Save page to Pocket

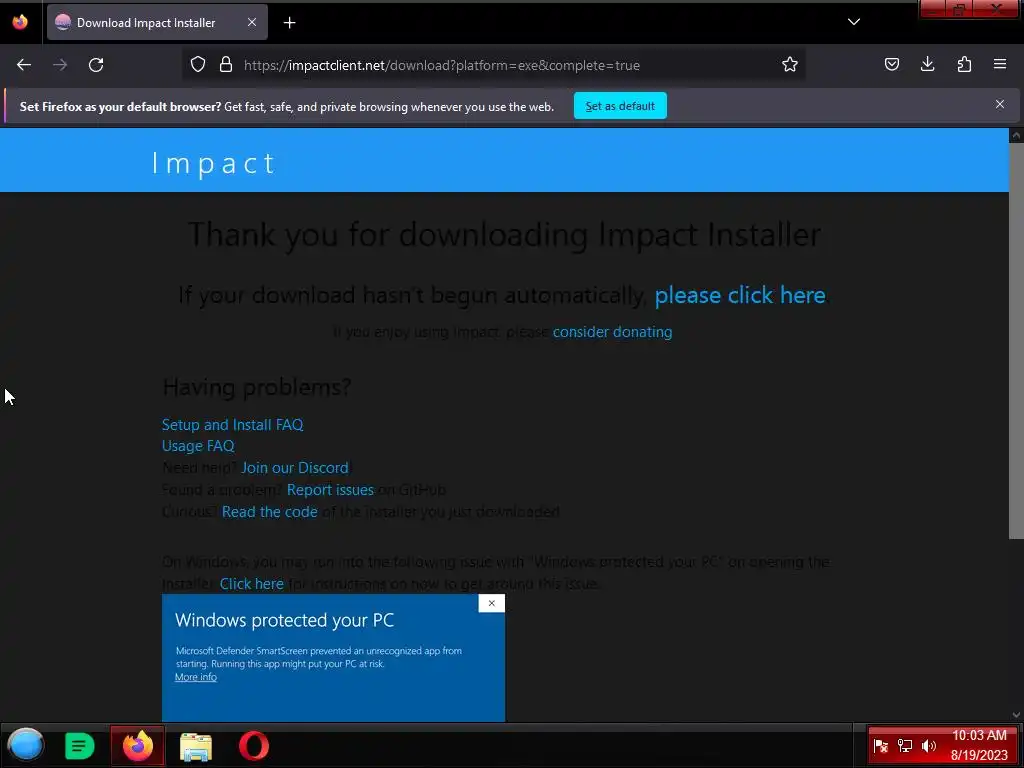tap(891, 64)
